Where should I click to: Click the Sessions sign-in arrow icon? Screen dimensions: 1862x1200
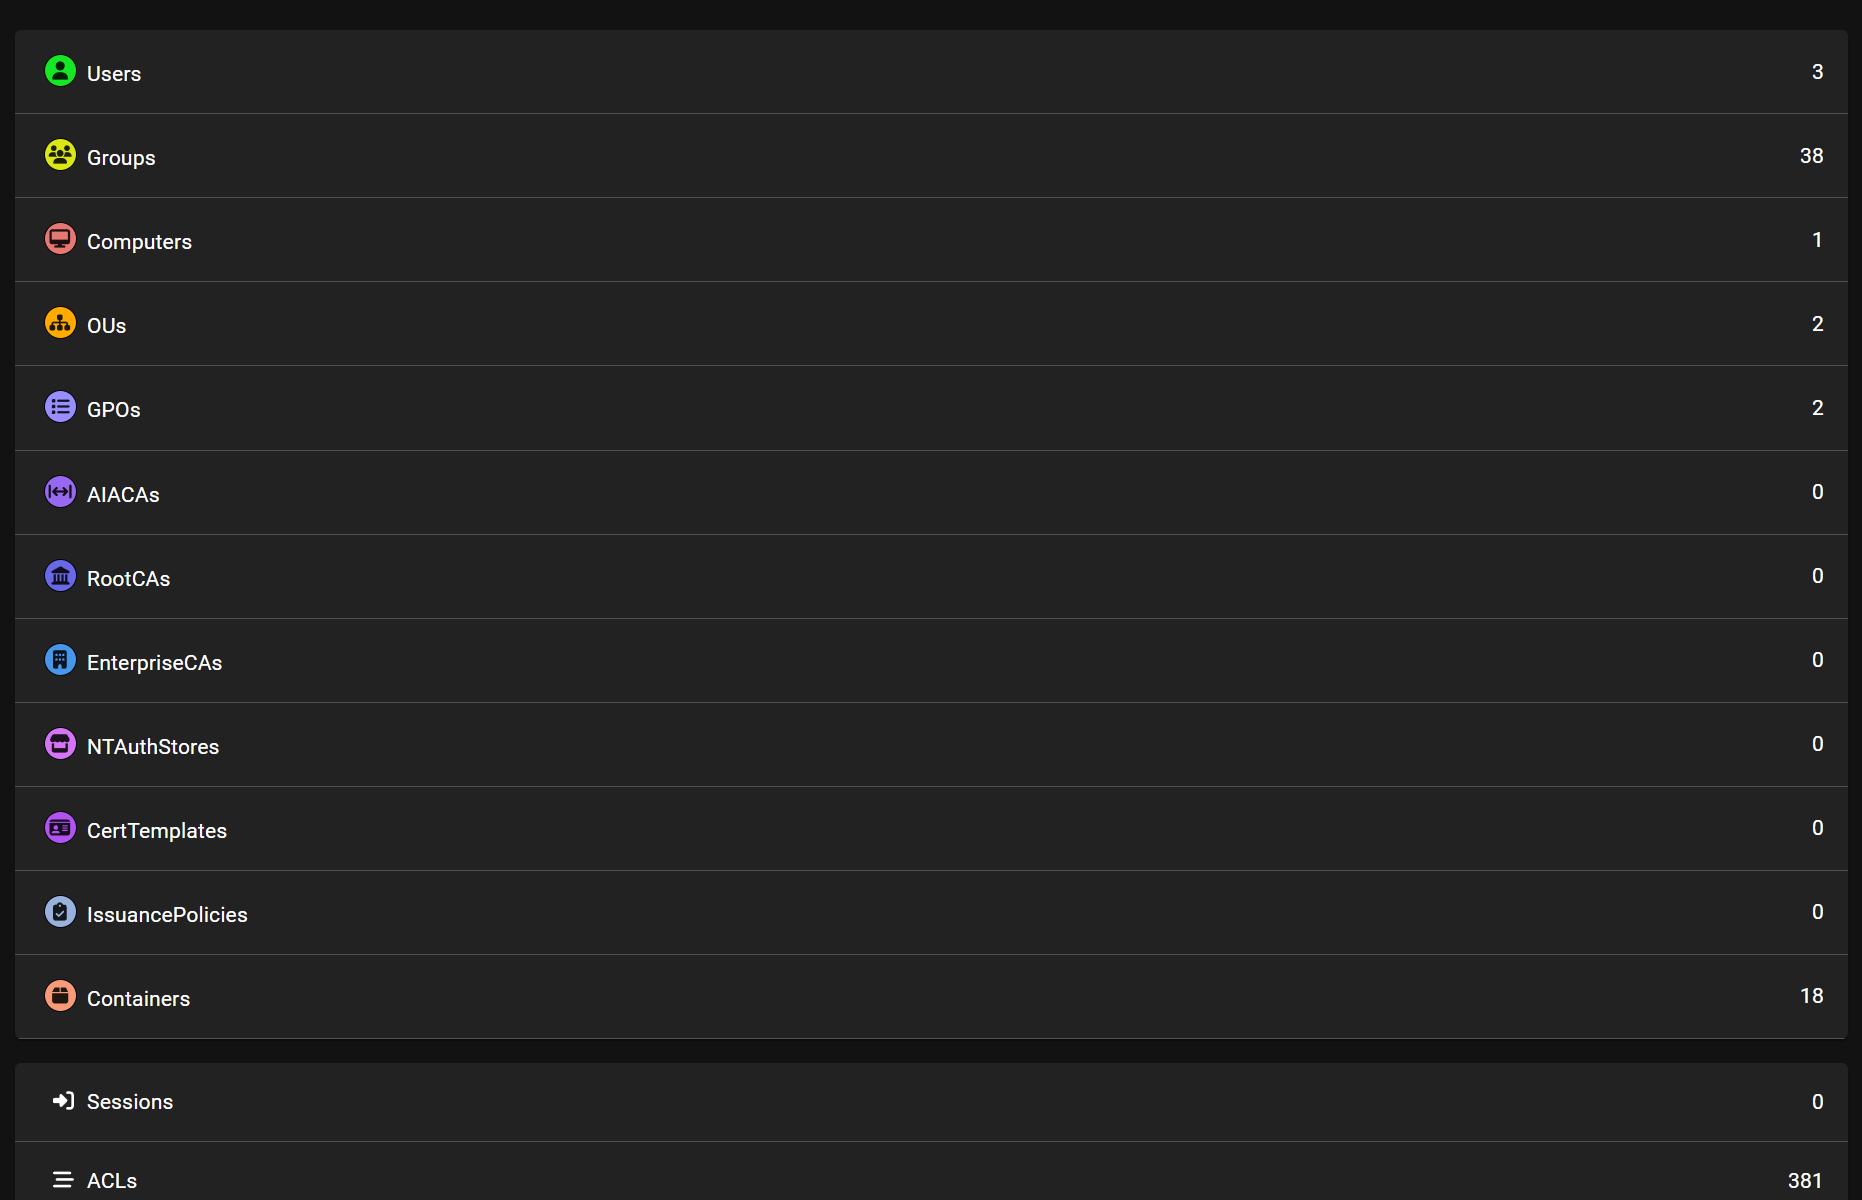click(63, 1101)
